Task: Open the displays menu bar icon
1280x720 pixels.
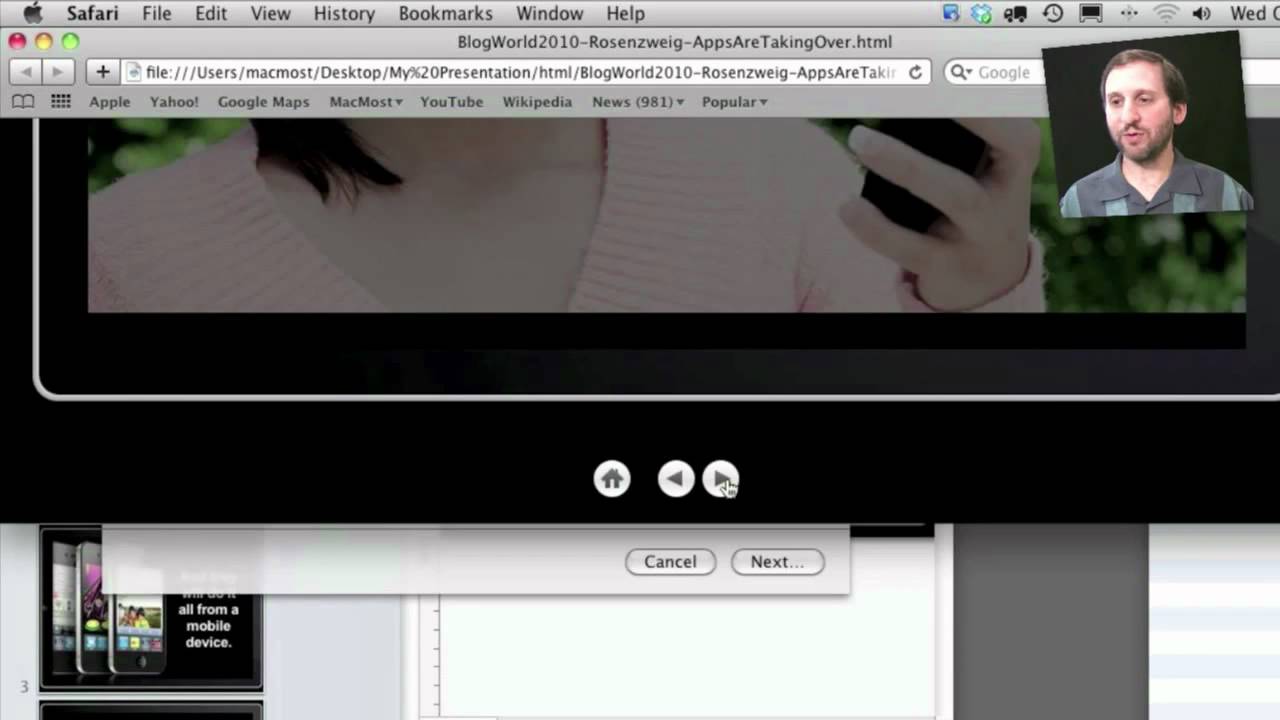Action: (x=1091, y=13)
